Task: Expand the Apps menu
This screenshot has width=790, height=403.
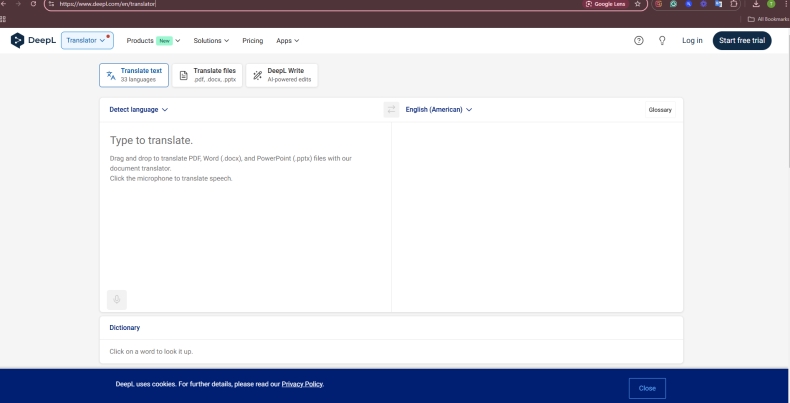Action: (287, 40)
